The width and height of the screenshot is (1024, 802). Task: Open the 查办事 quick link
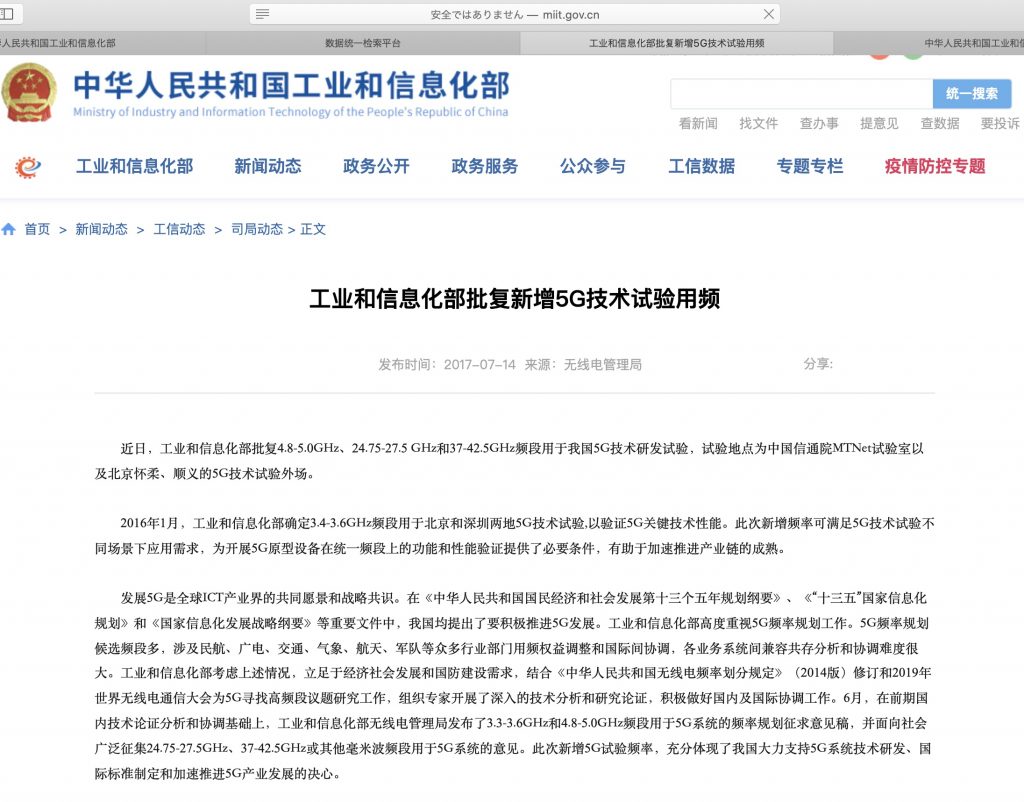tap(819, 123)
